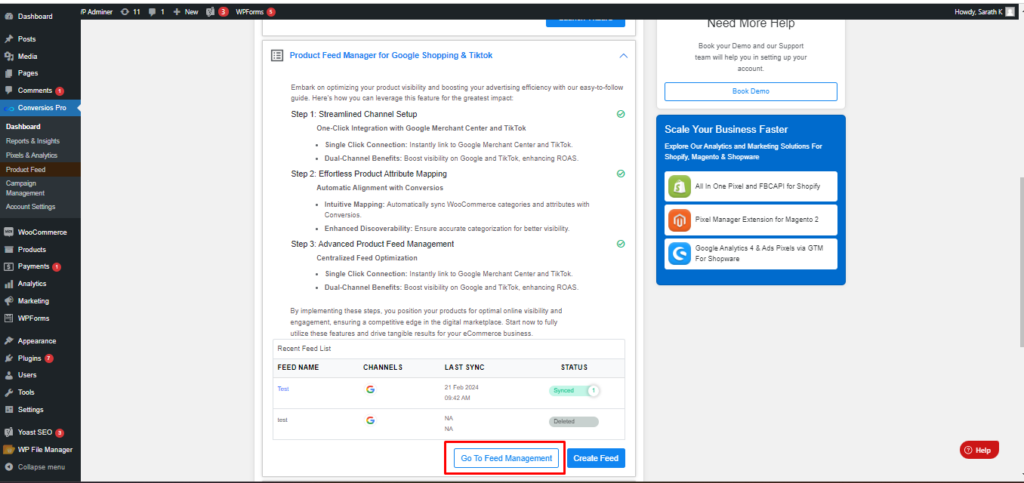This screenshot has height=483, width=1024.
Task: Open Pixel Manager Extension for Magento 2
Action: pyautogui.click(x=750, y=220)
